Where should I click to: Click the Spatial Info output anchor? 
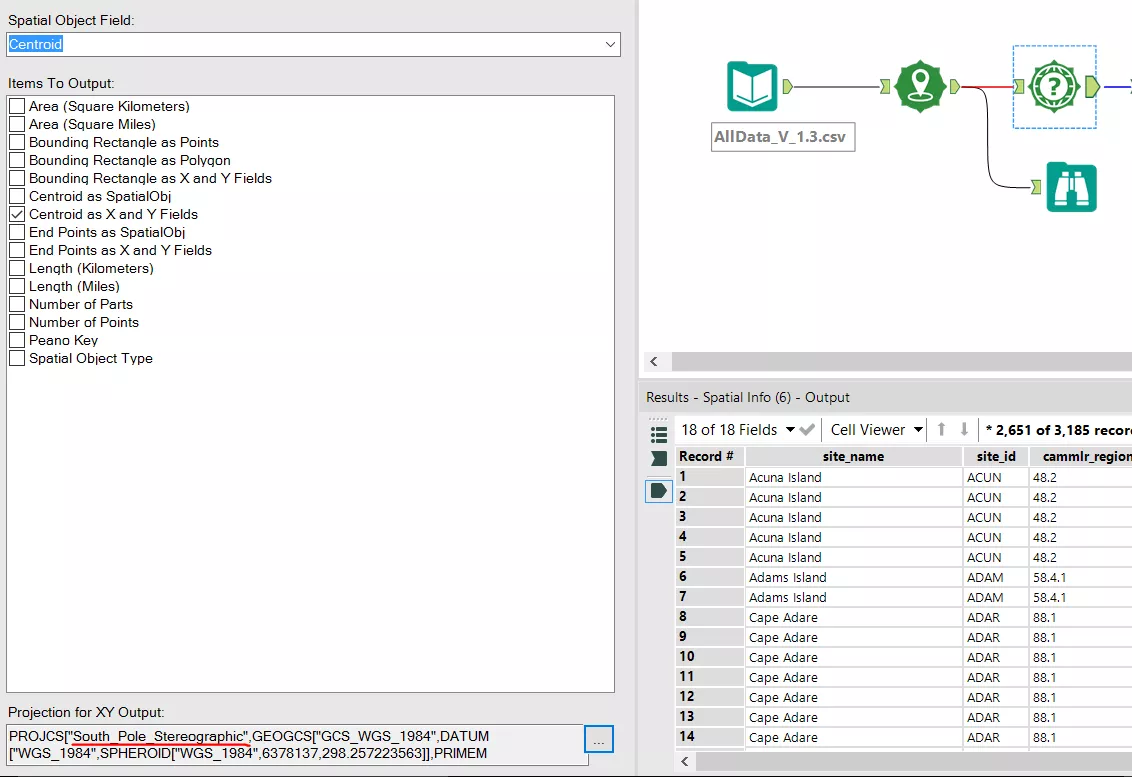tap(1092, 87)
